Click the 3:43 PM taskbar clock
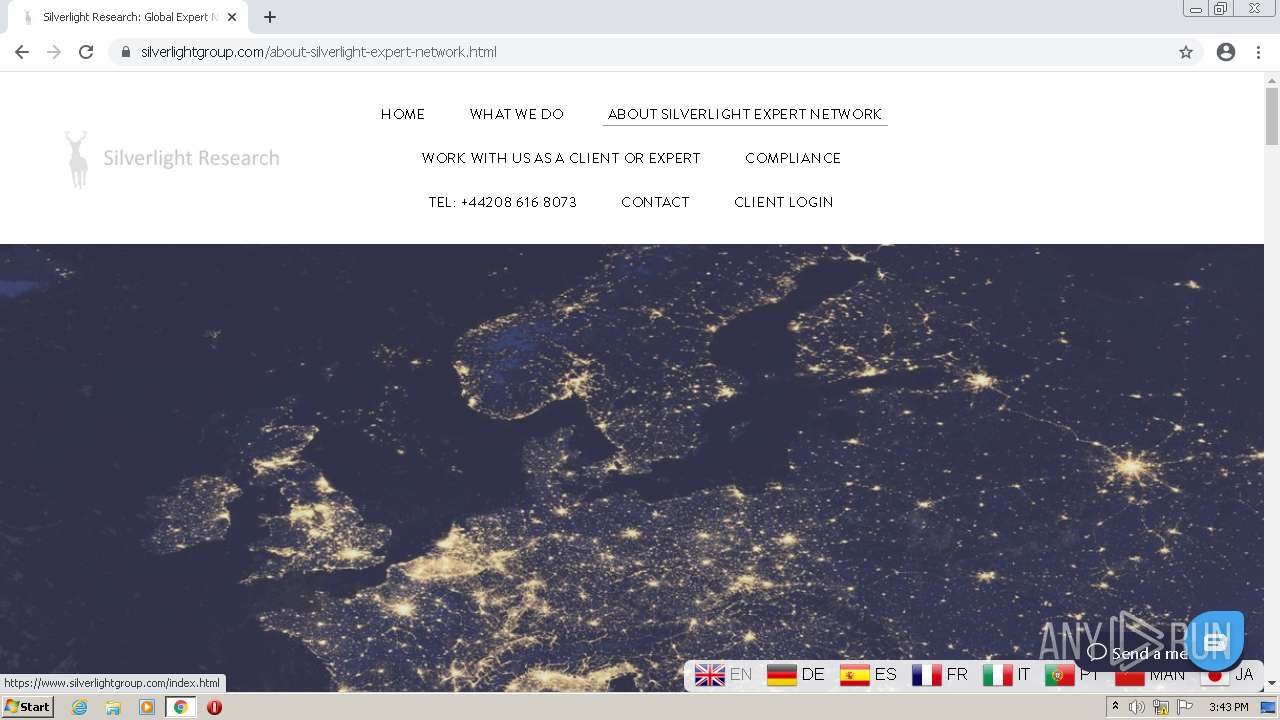This screenshot has width=1280, height=720. coord(1228,707)
